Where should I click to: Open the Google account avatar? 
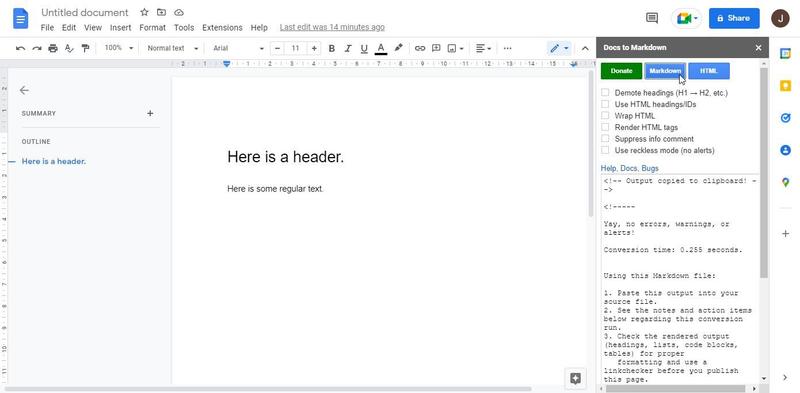coord(780,18)
